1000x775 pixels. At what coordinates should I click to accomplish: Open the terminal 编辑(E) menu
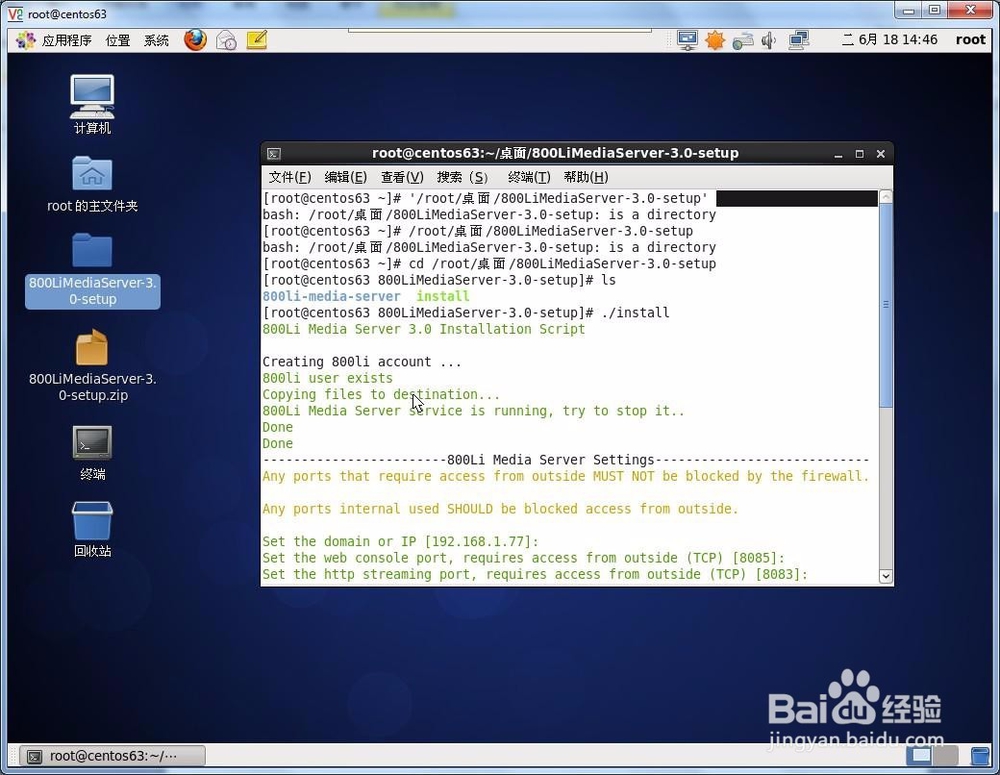[346, 177]
